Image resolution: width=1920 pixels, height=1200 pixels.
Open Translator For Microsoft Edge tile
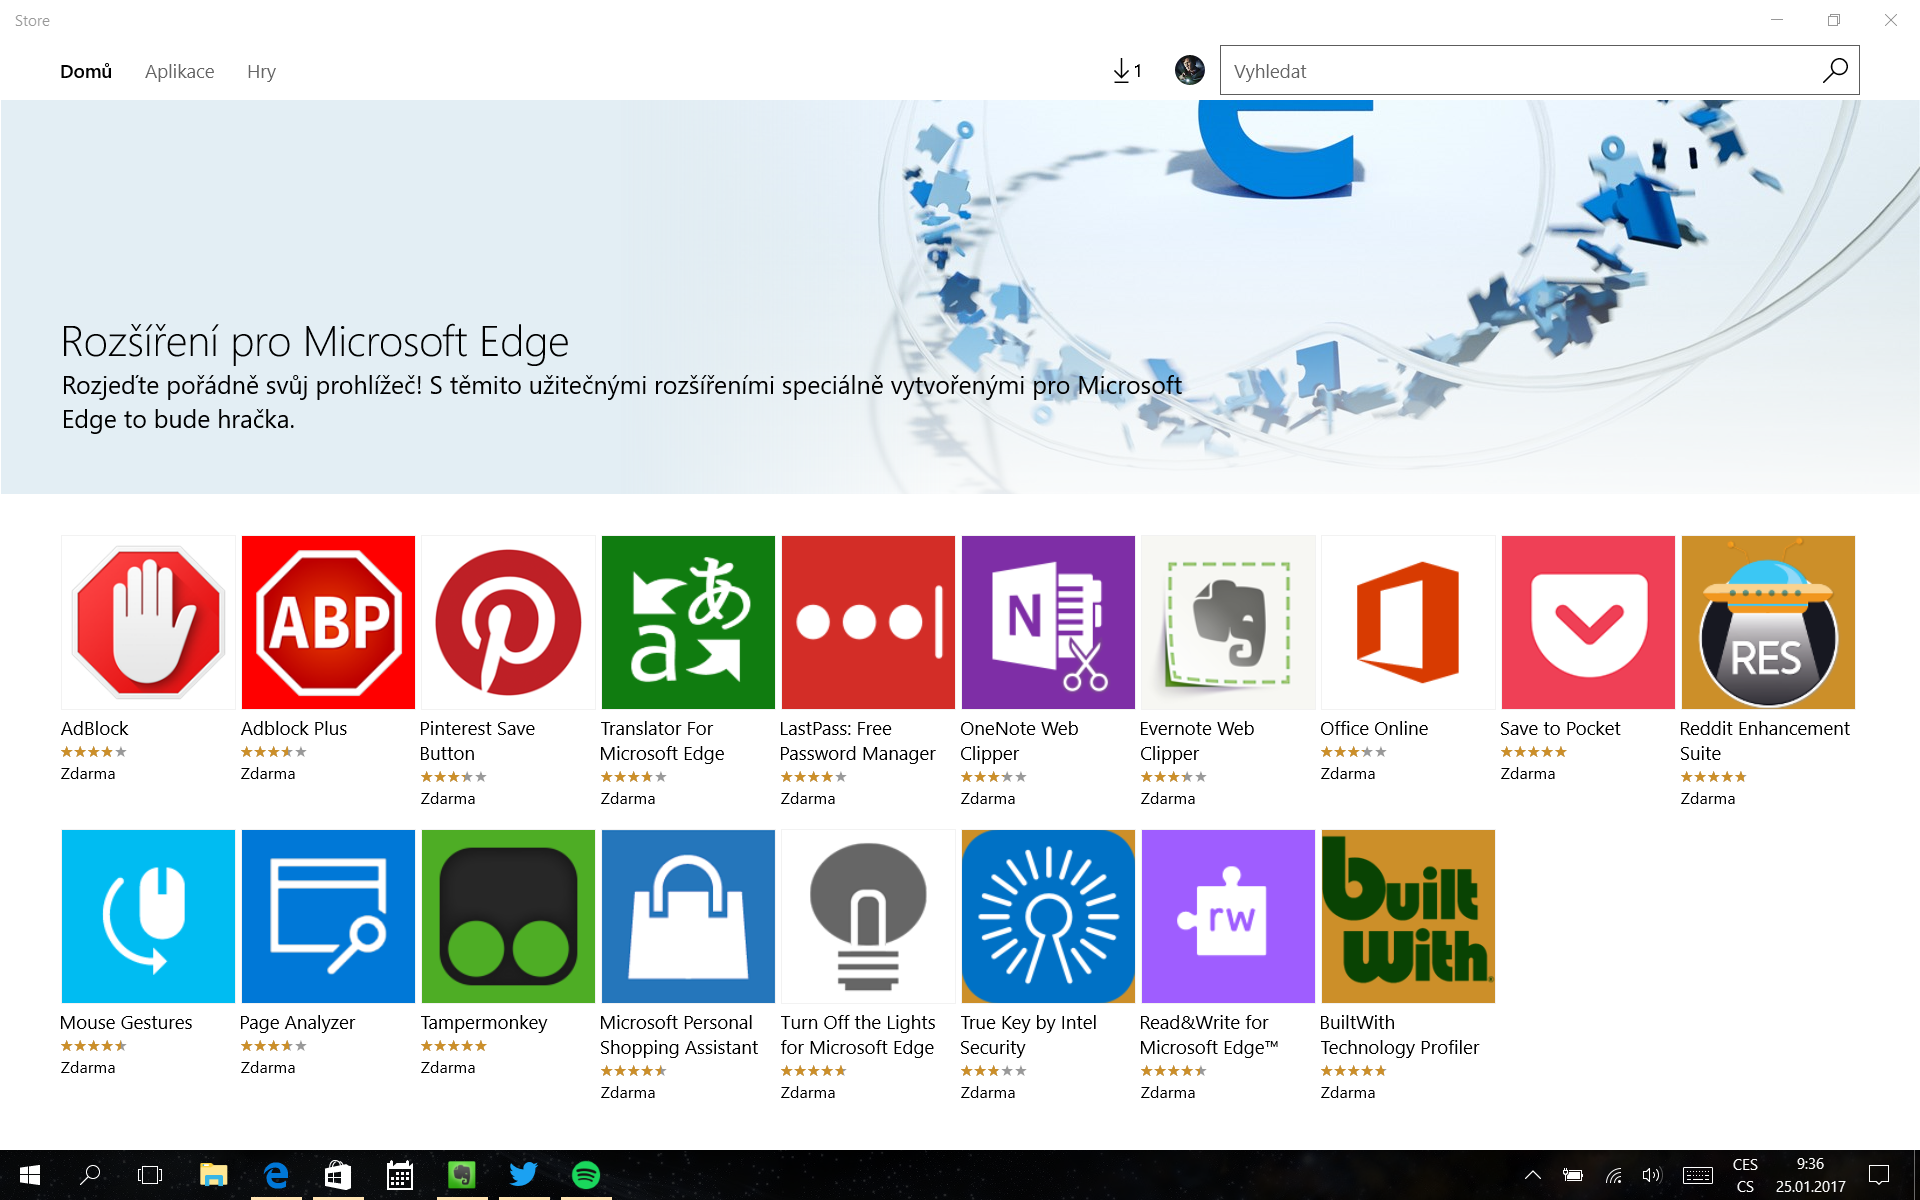tap(688, 622)
